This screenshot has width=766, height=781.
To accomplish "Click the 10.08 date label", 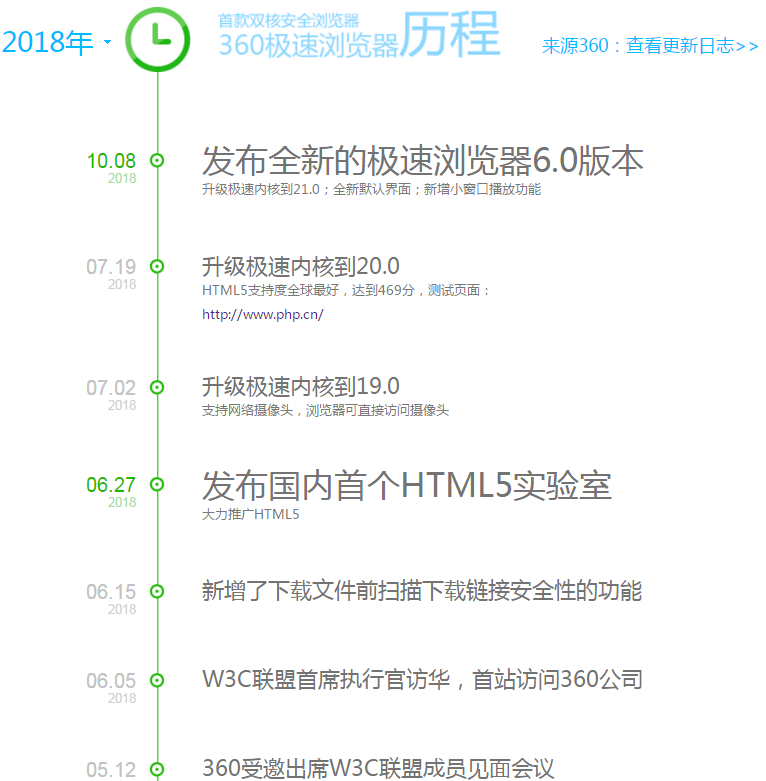I will (x=111, y=161).
